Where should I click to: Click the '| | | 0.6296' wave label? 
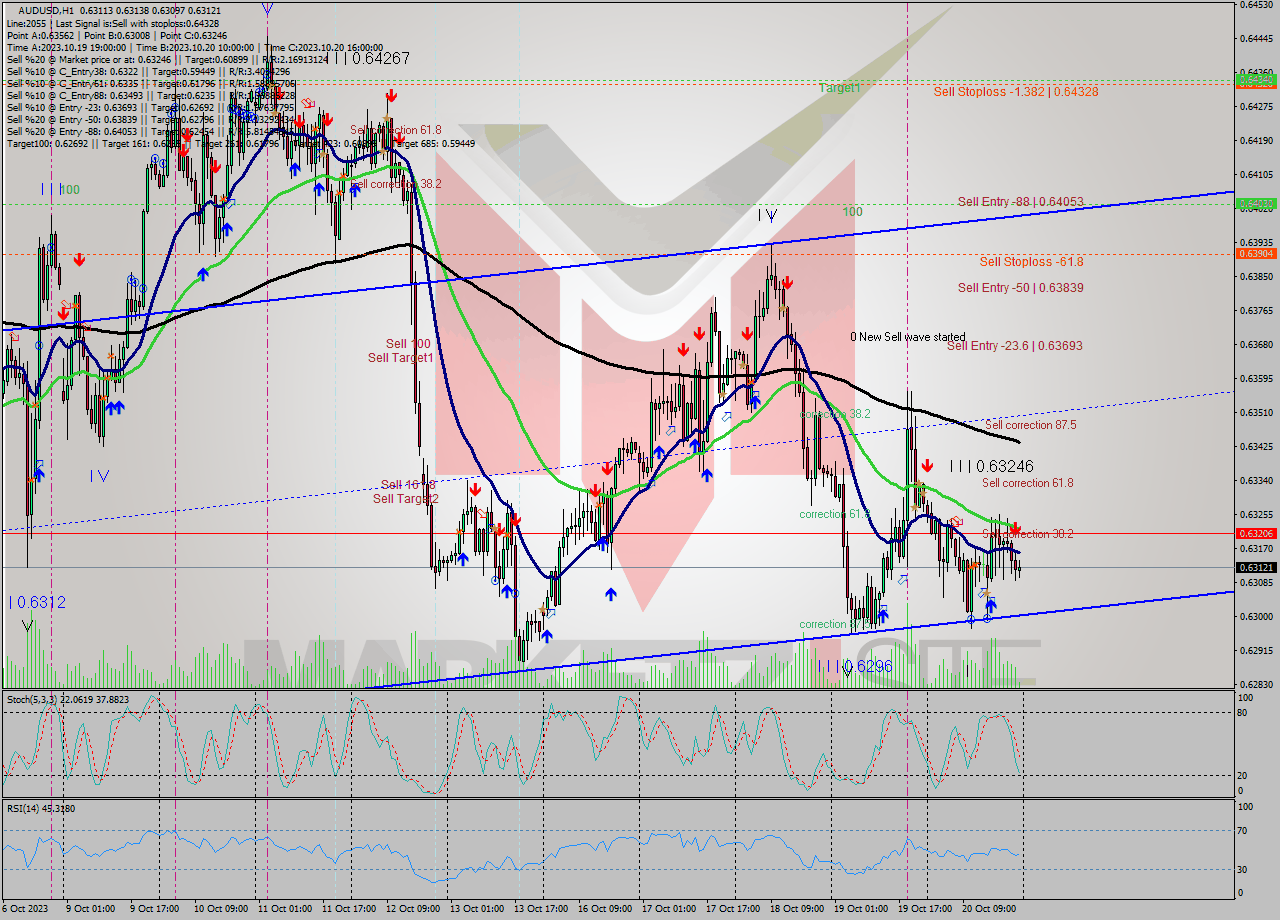pos(854,666)
